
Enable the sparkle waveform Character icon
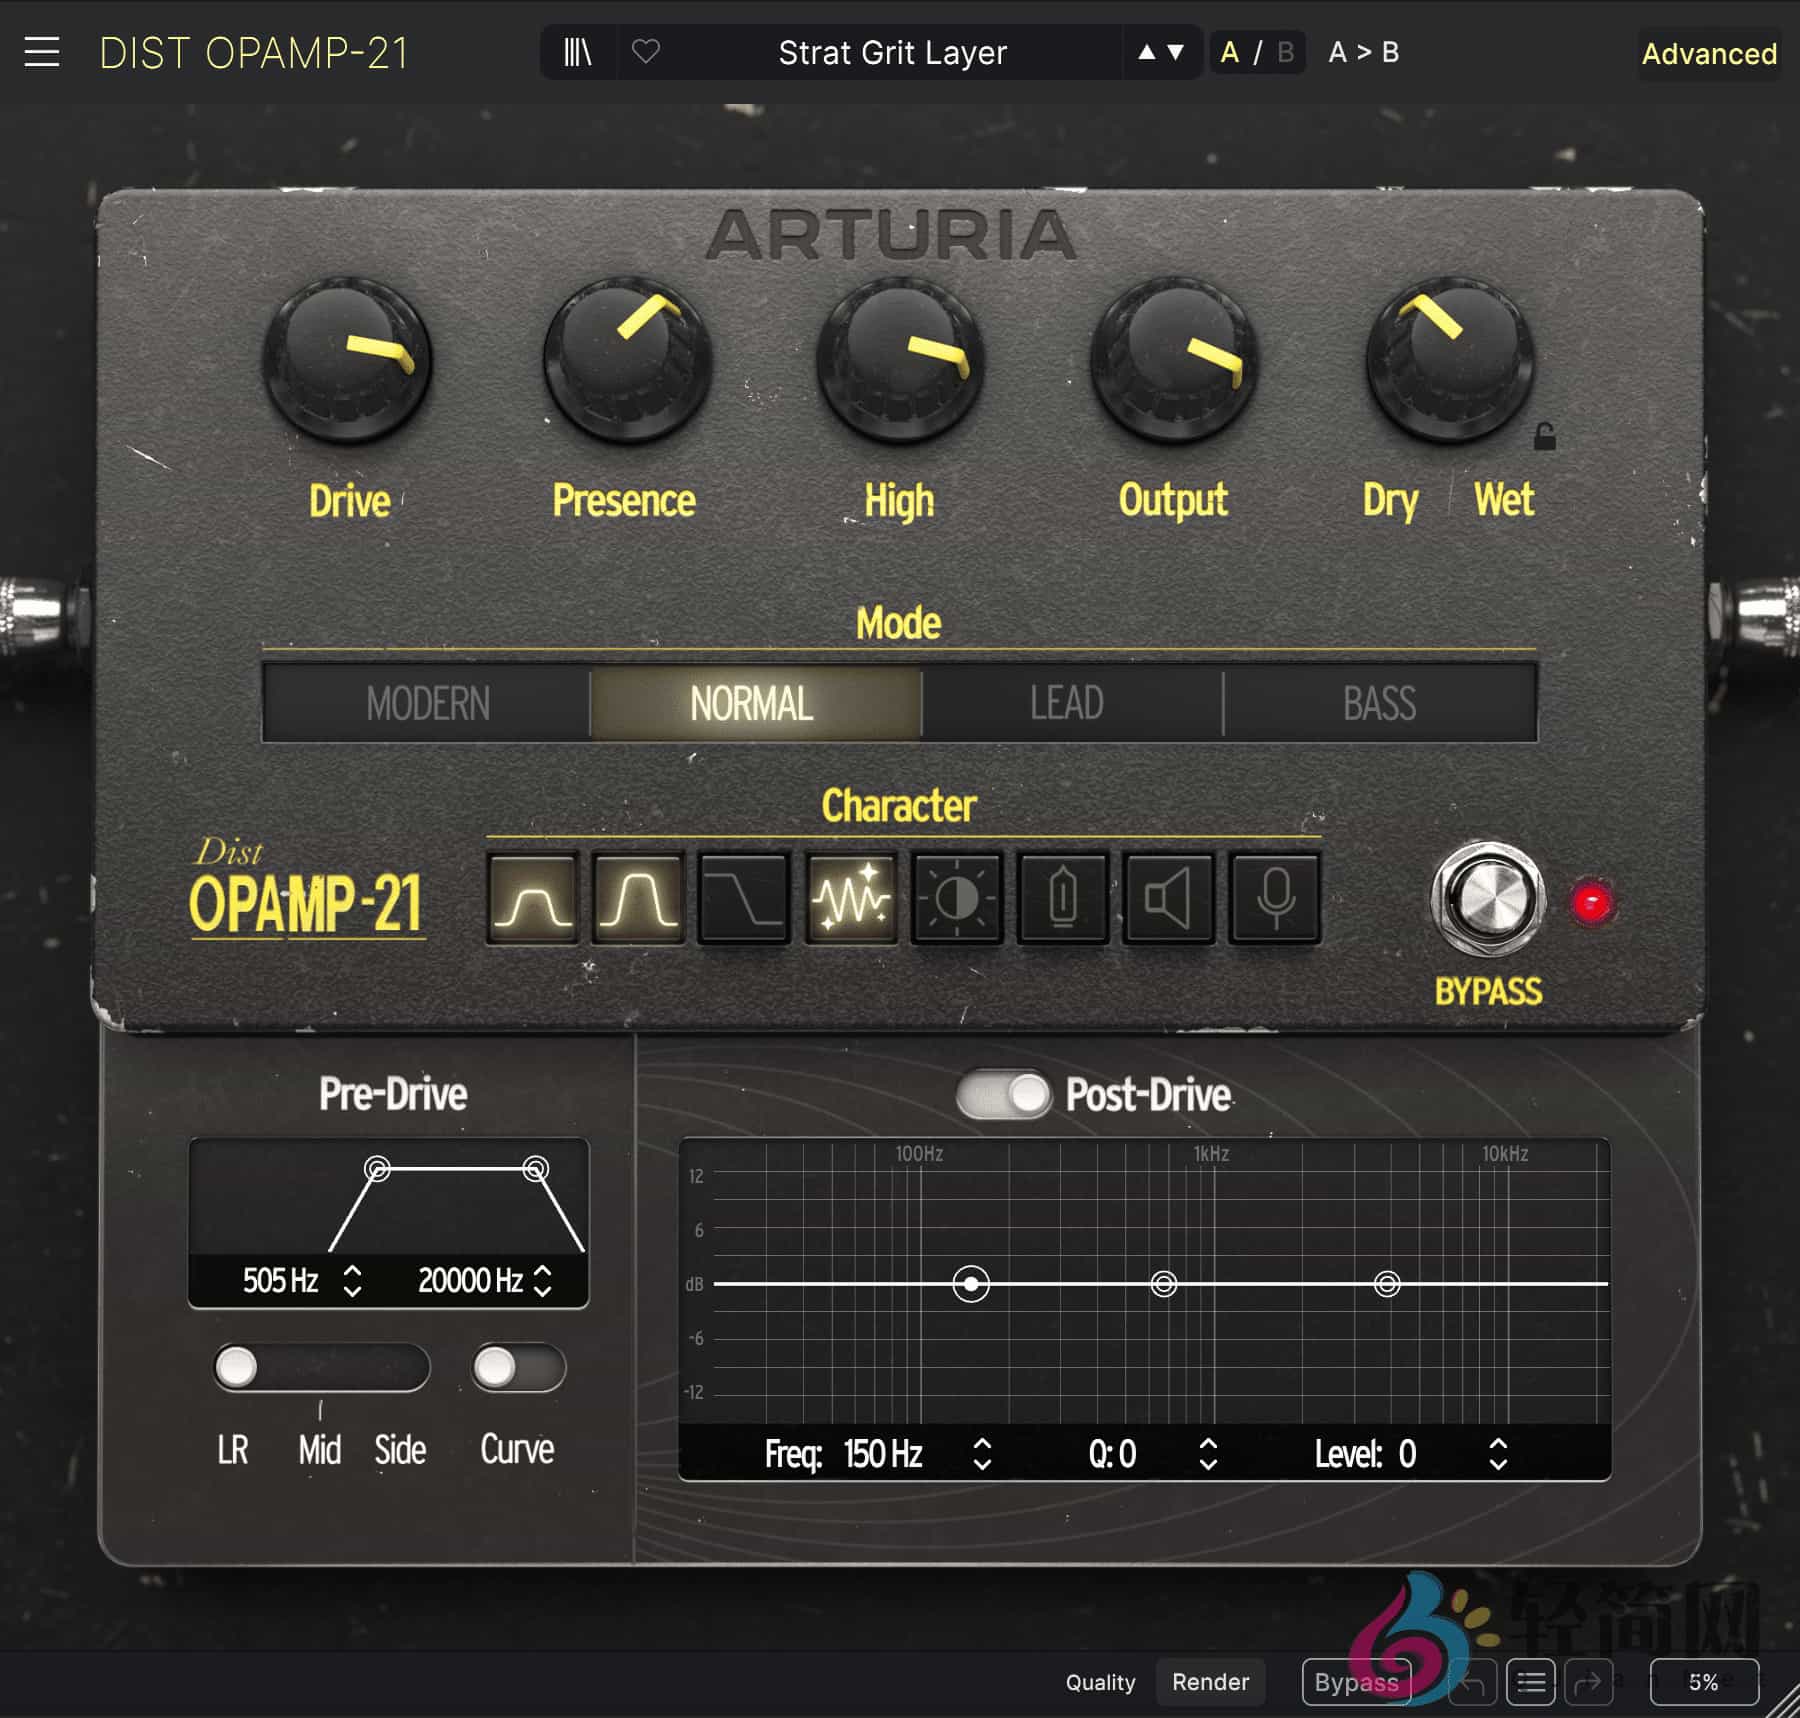pos(850,898)
